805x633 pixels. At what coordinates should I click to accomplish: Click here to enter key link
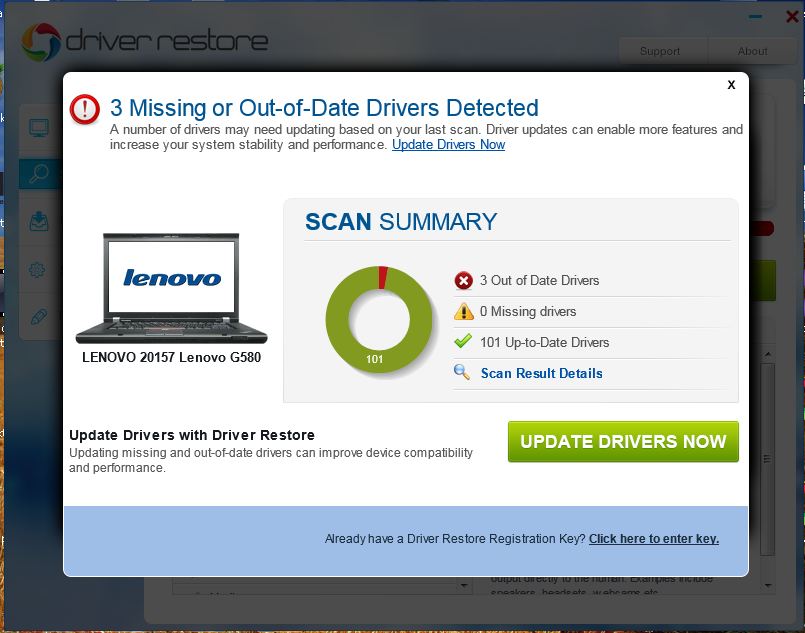coord(654,539)
